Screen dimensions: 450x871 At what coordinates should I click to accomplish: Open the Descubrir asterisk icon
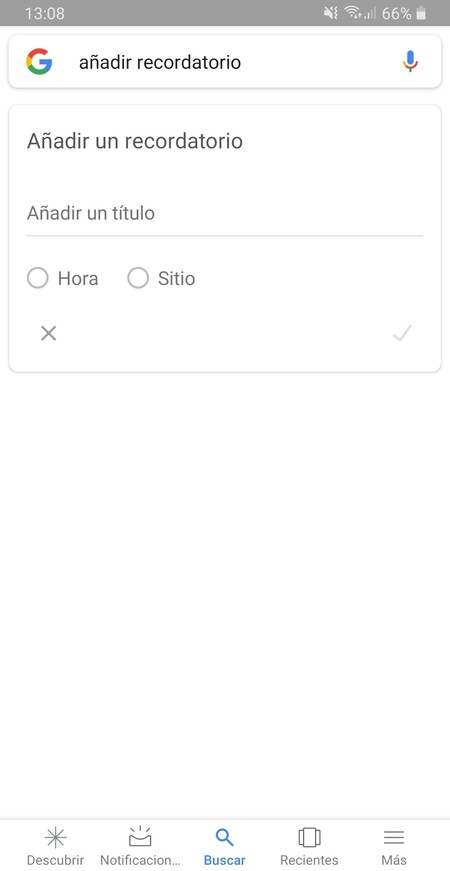pos(56,837)
